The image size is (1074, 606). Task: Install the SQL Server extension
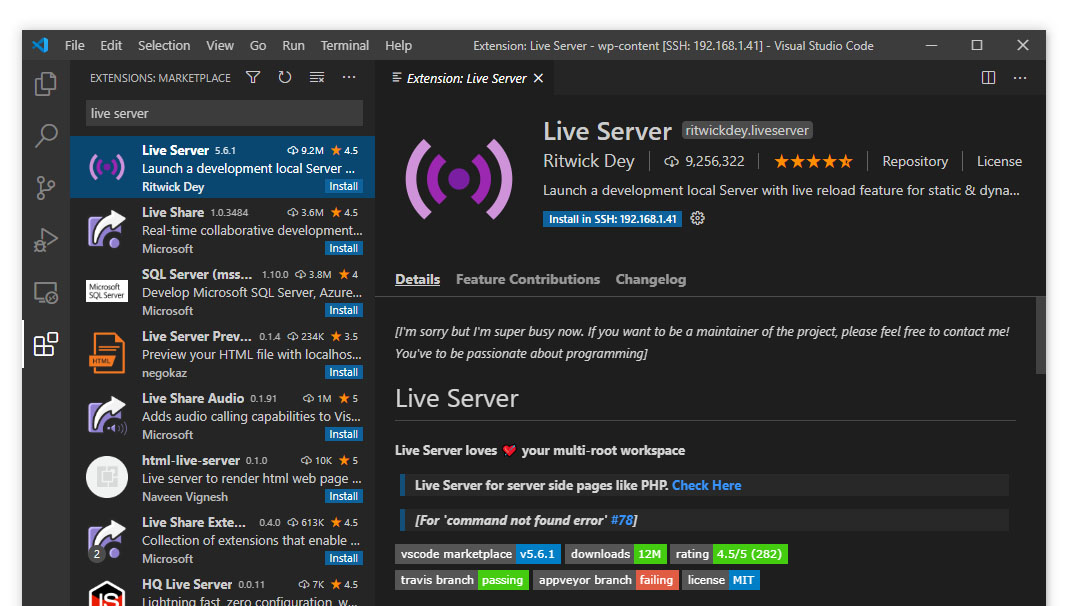tap(343, 310)
